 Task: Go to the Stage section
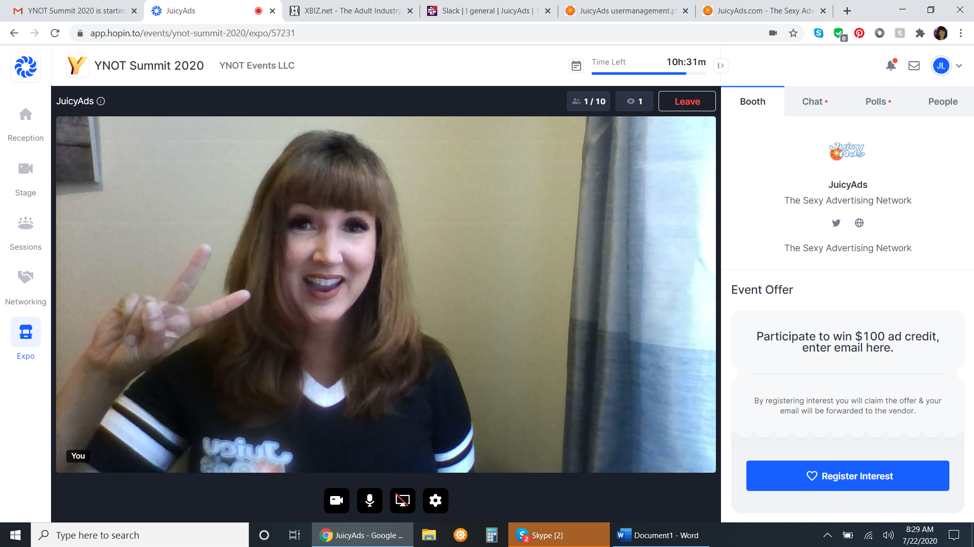(x=25, y=179)
